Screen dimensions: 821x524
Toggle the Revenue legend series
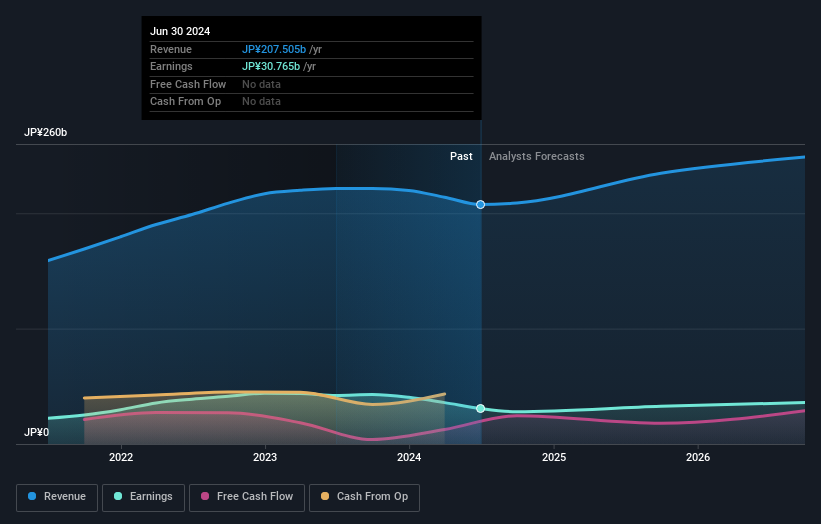[57, 497]
